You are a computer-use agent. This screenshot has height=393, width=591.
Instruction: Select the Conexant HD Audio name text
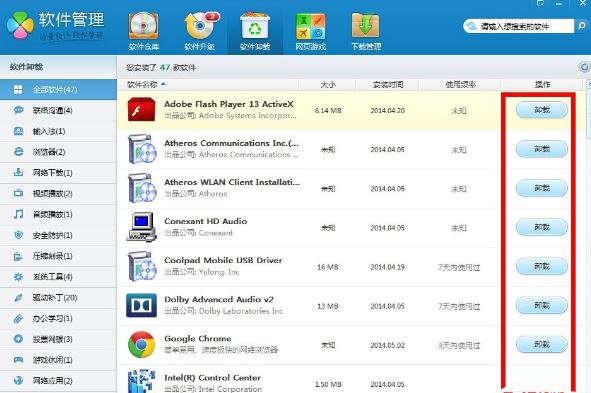(x=206, y=221)
